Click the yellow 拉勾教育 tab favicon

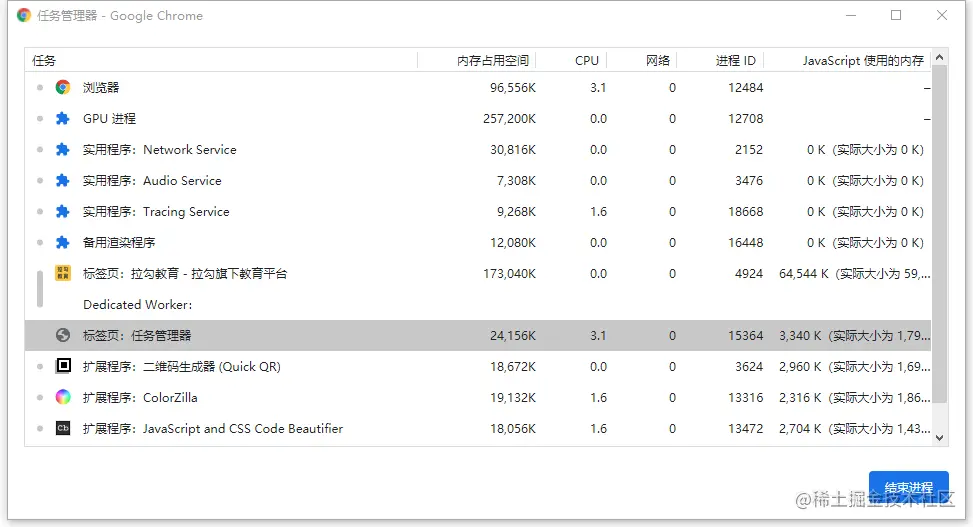[x=63, y=273]
